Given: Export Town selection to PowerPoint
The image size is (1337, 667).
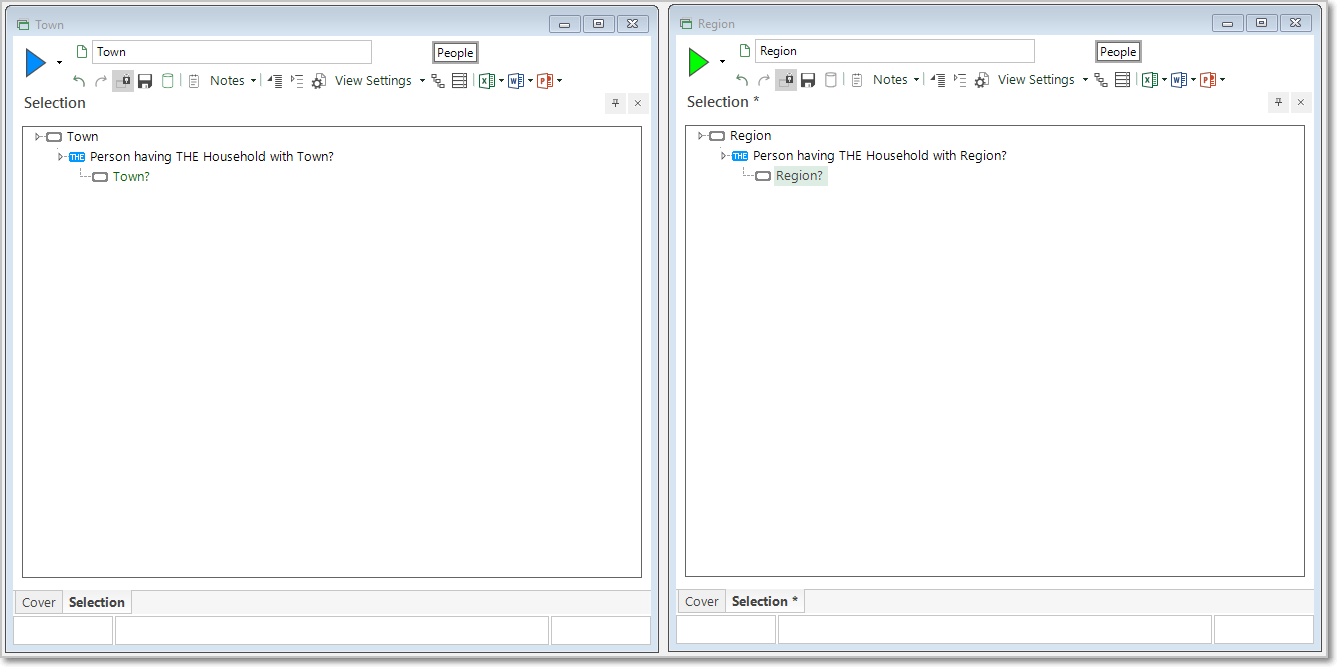Looking at the screenshot, I should [545, 81].
